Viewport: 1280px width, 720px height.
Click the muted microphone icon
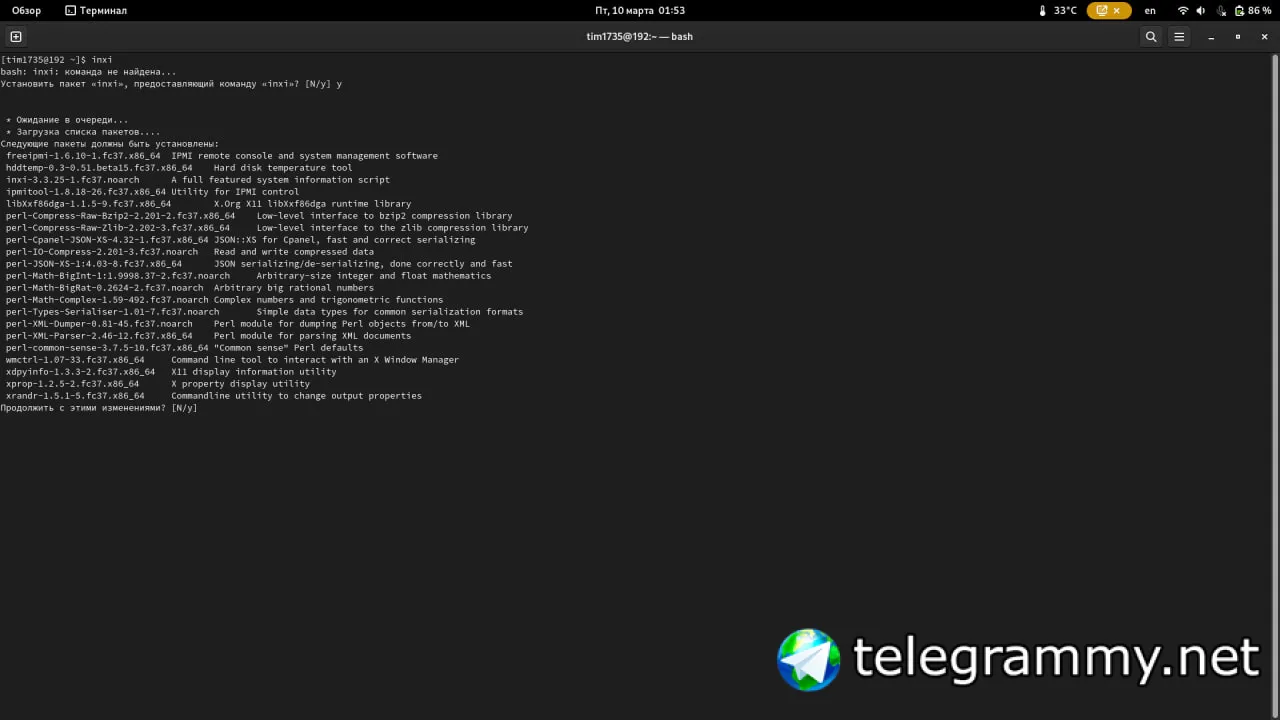pos(1221,10)
